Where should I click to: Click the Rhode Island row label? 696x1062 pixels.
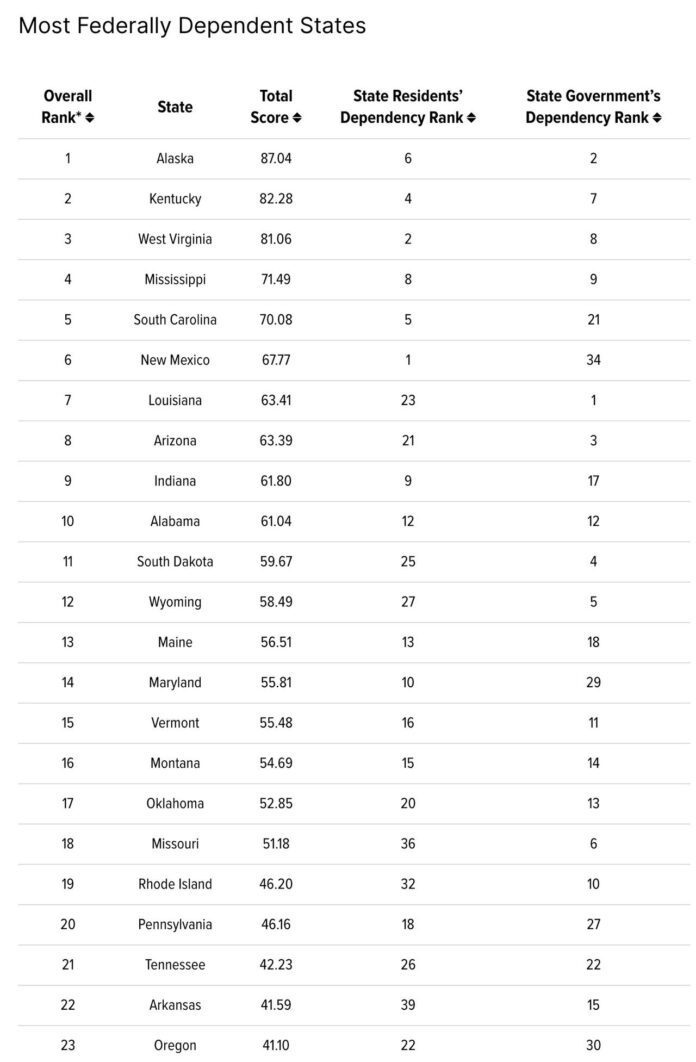(175, 884)
